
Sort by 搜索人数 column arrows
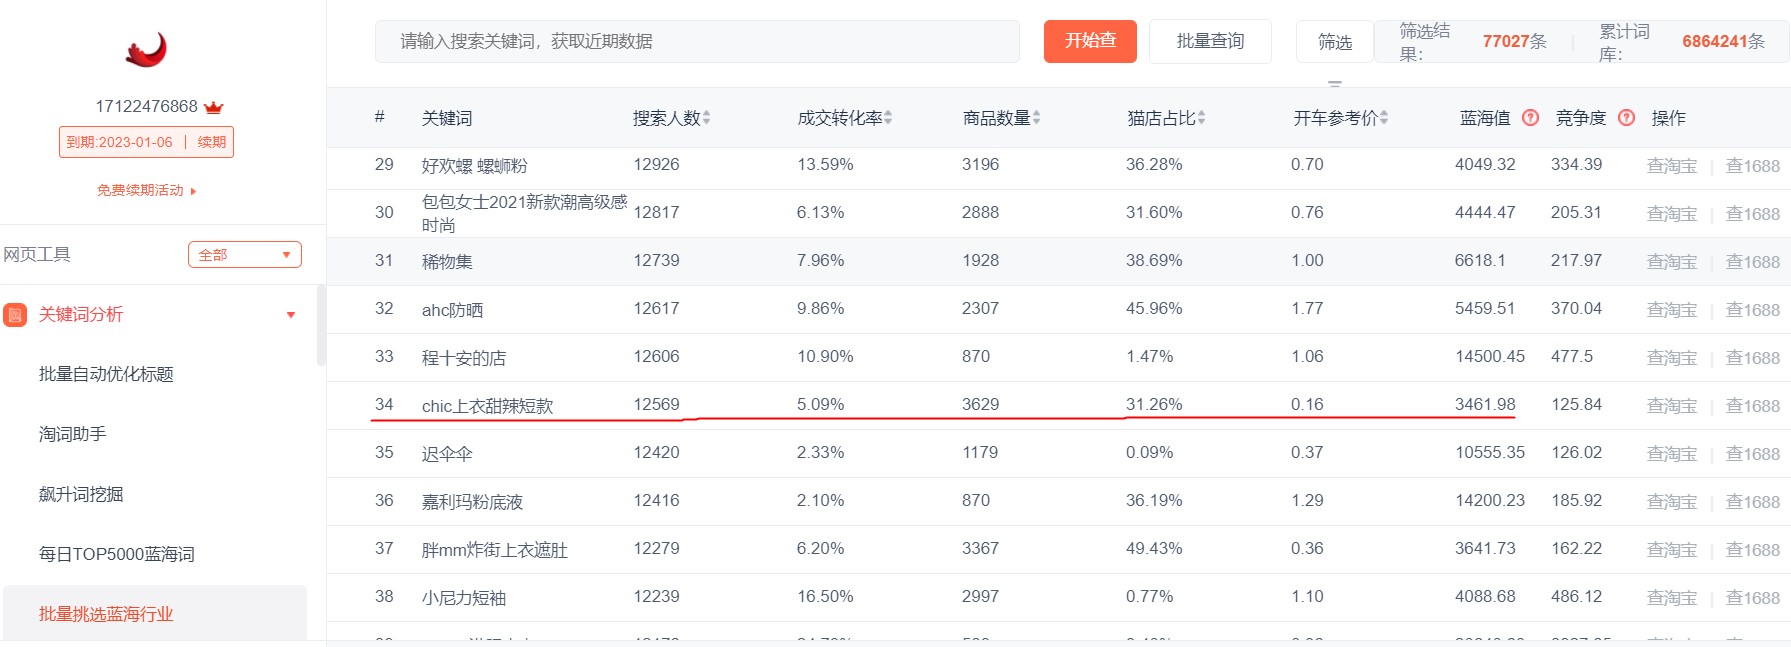tap(706, 118)
